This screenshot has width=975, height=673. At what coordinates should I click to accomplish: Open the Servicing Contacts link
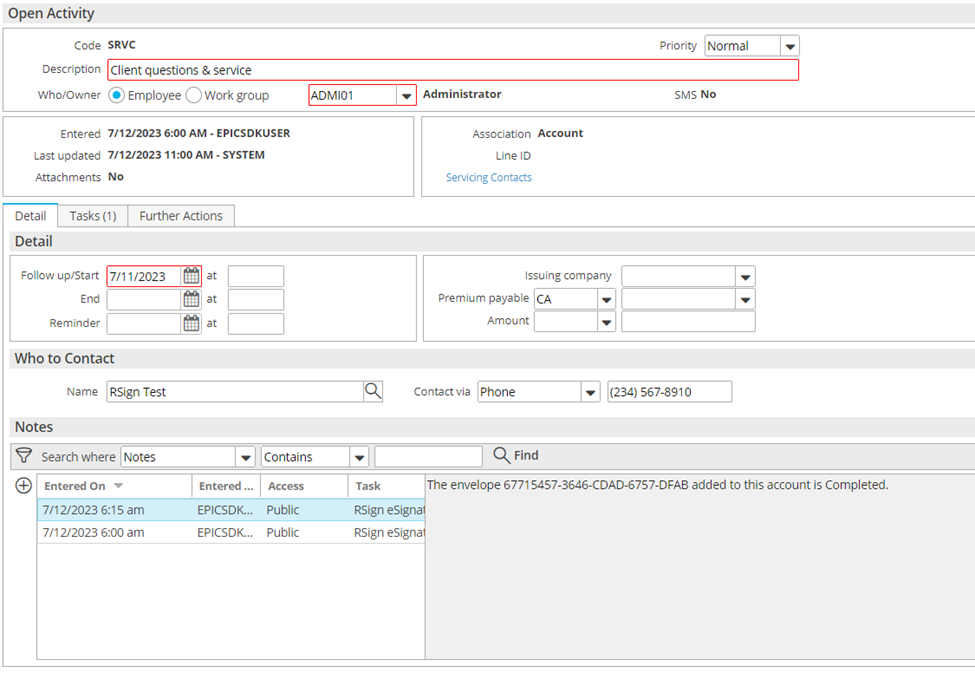[489, 177]
